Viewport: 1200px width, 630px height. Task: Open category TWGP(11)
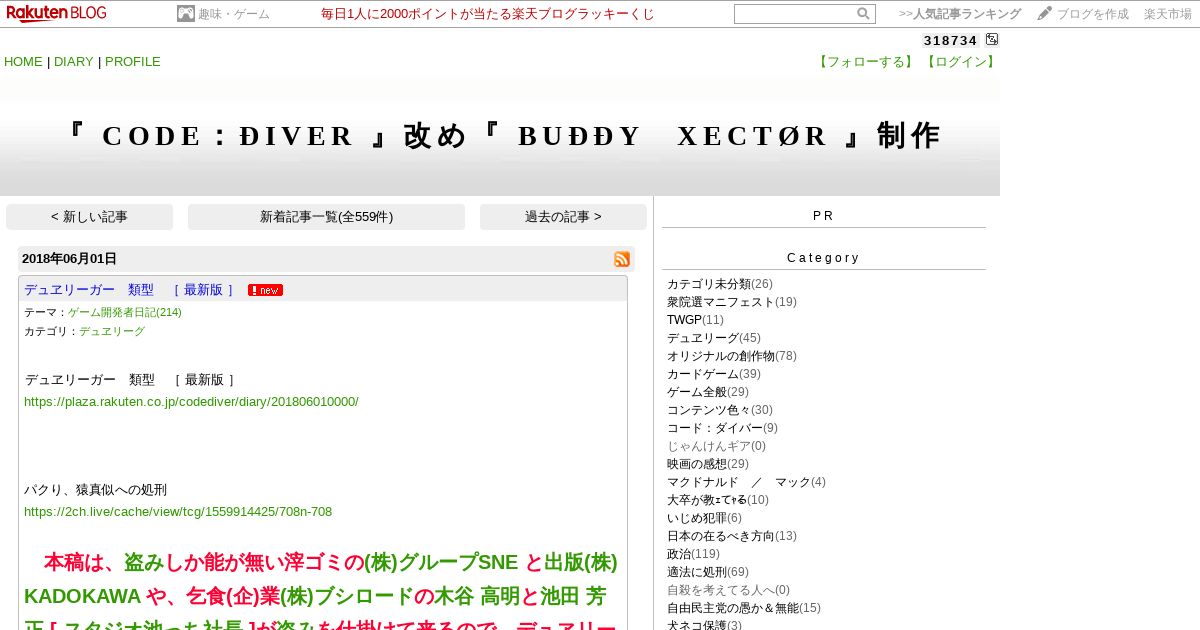695,320
